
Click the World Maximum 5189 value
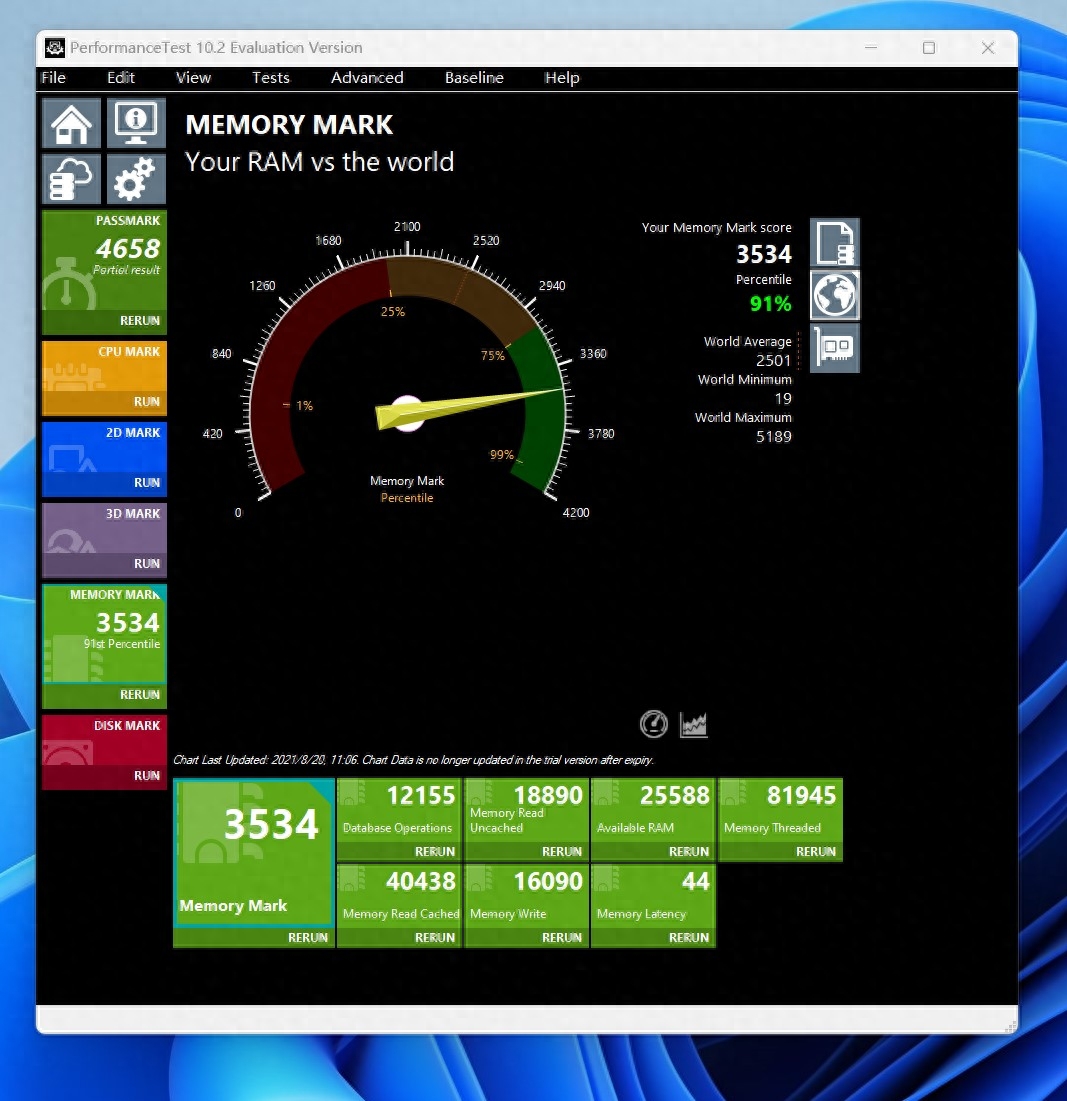[x=773, y=436]
